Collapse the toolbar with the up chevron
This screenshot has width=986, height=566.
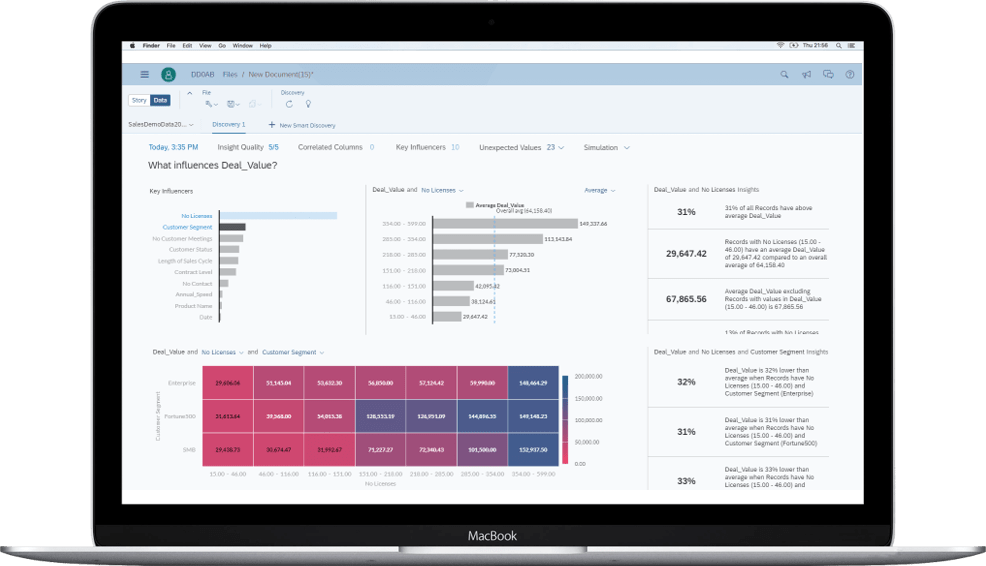189,93
